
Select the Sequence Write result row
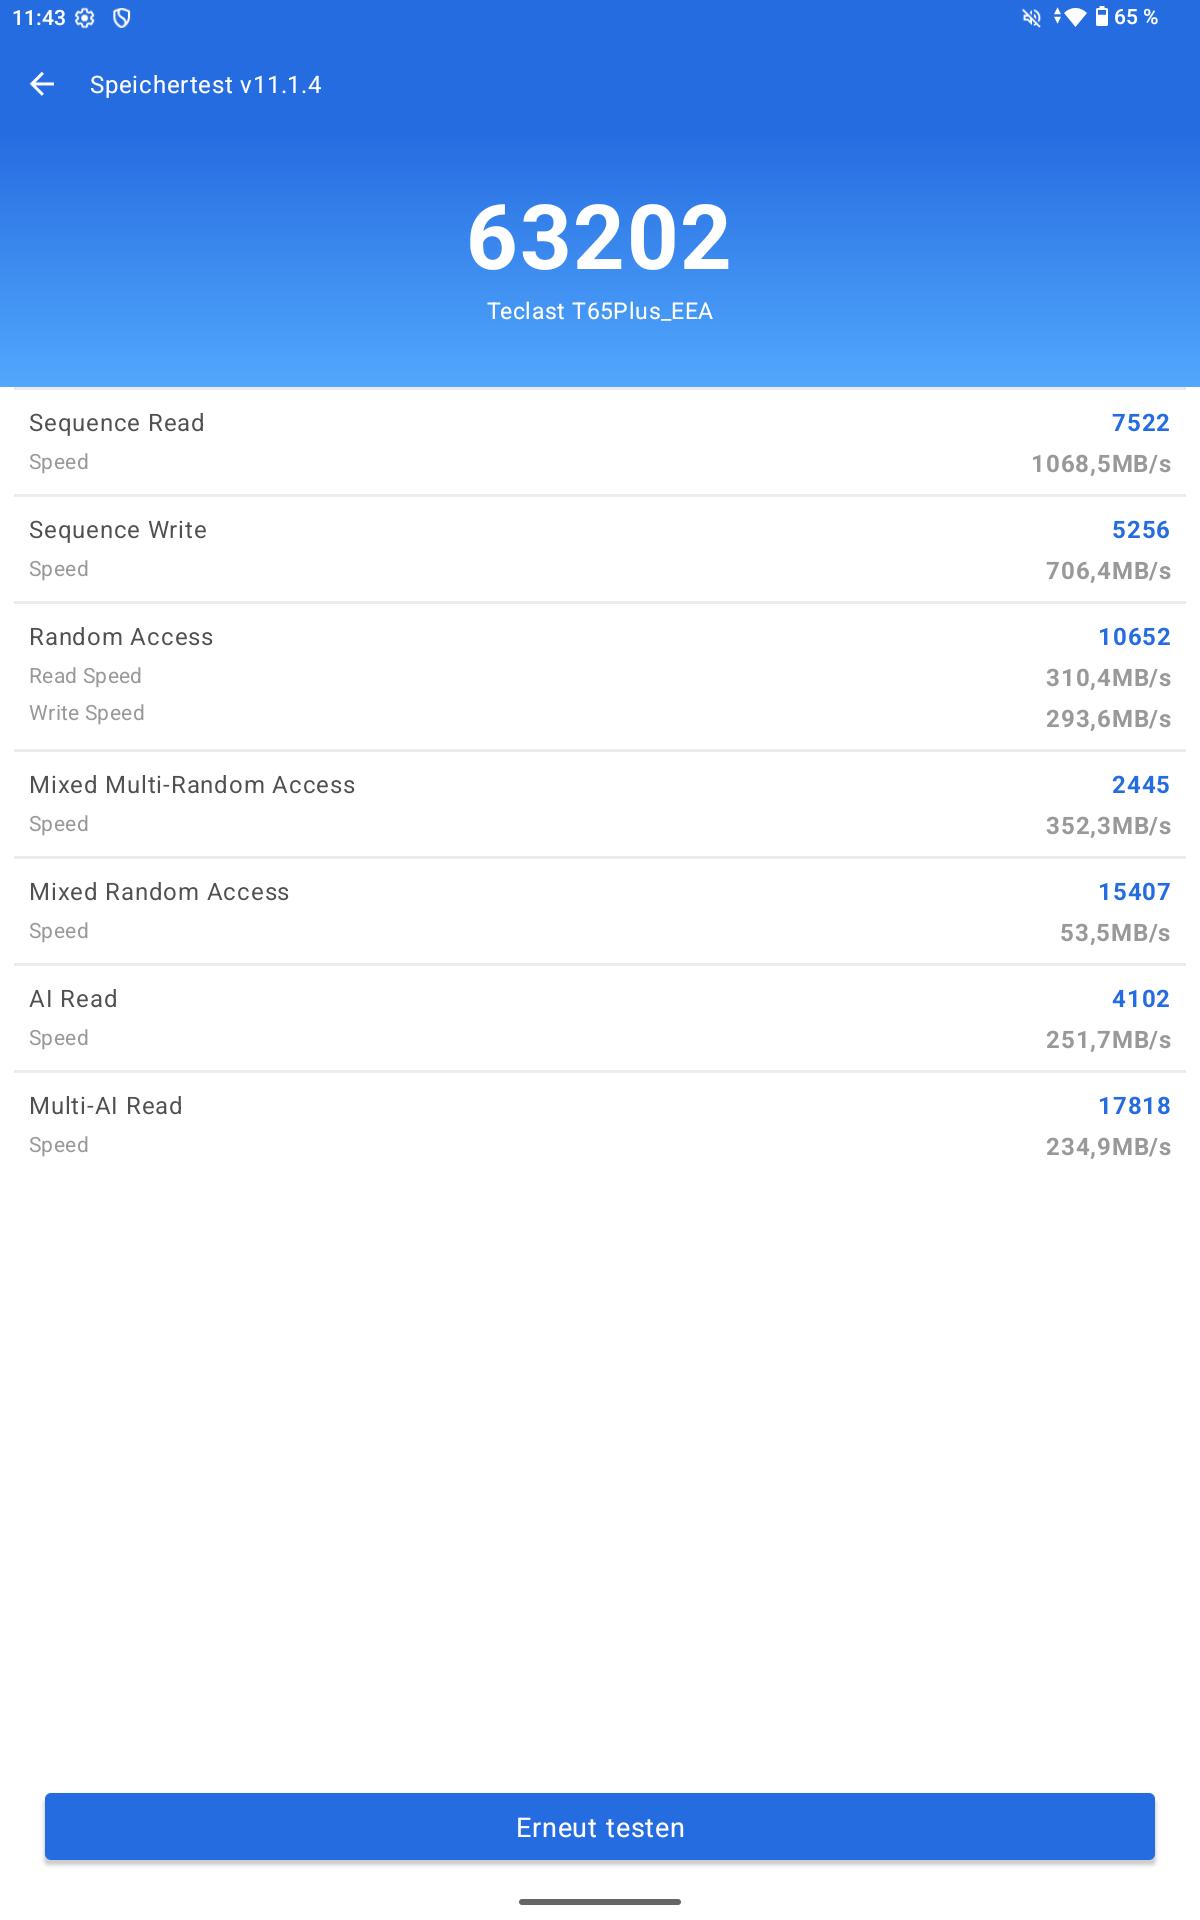pos(600,549)
